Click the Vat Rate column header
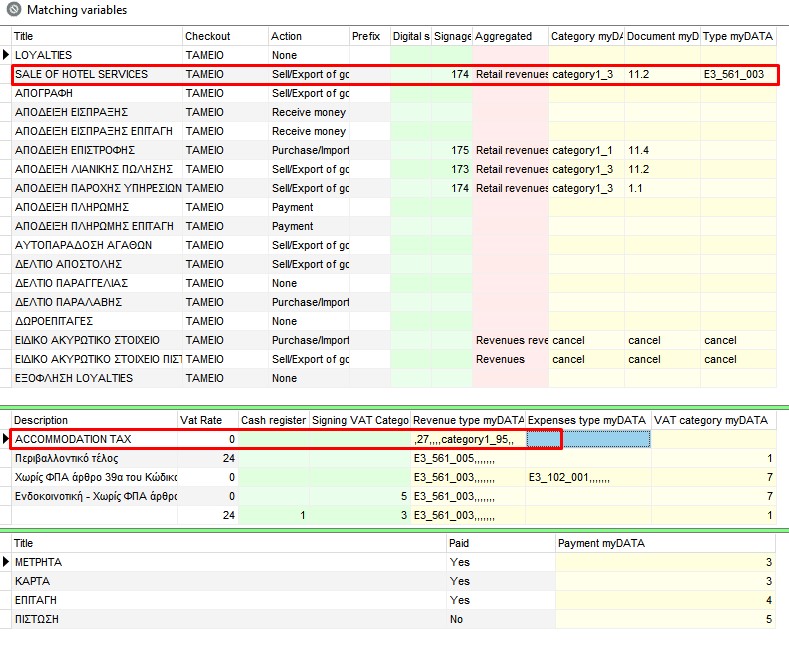The height and width of the screenshot is (647, 789). 208,420
